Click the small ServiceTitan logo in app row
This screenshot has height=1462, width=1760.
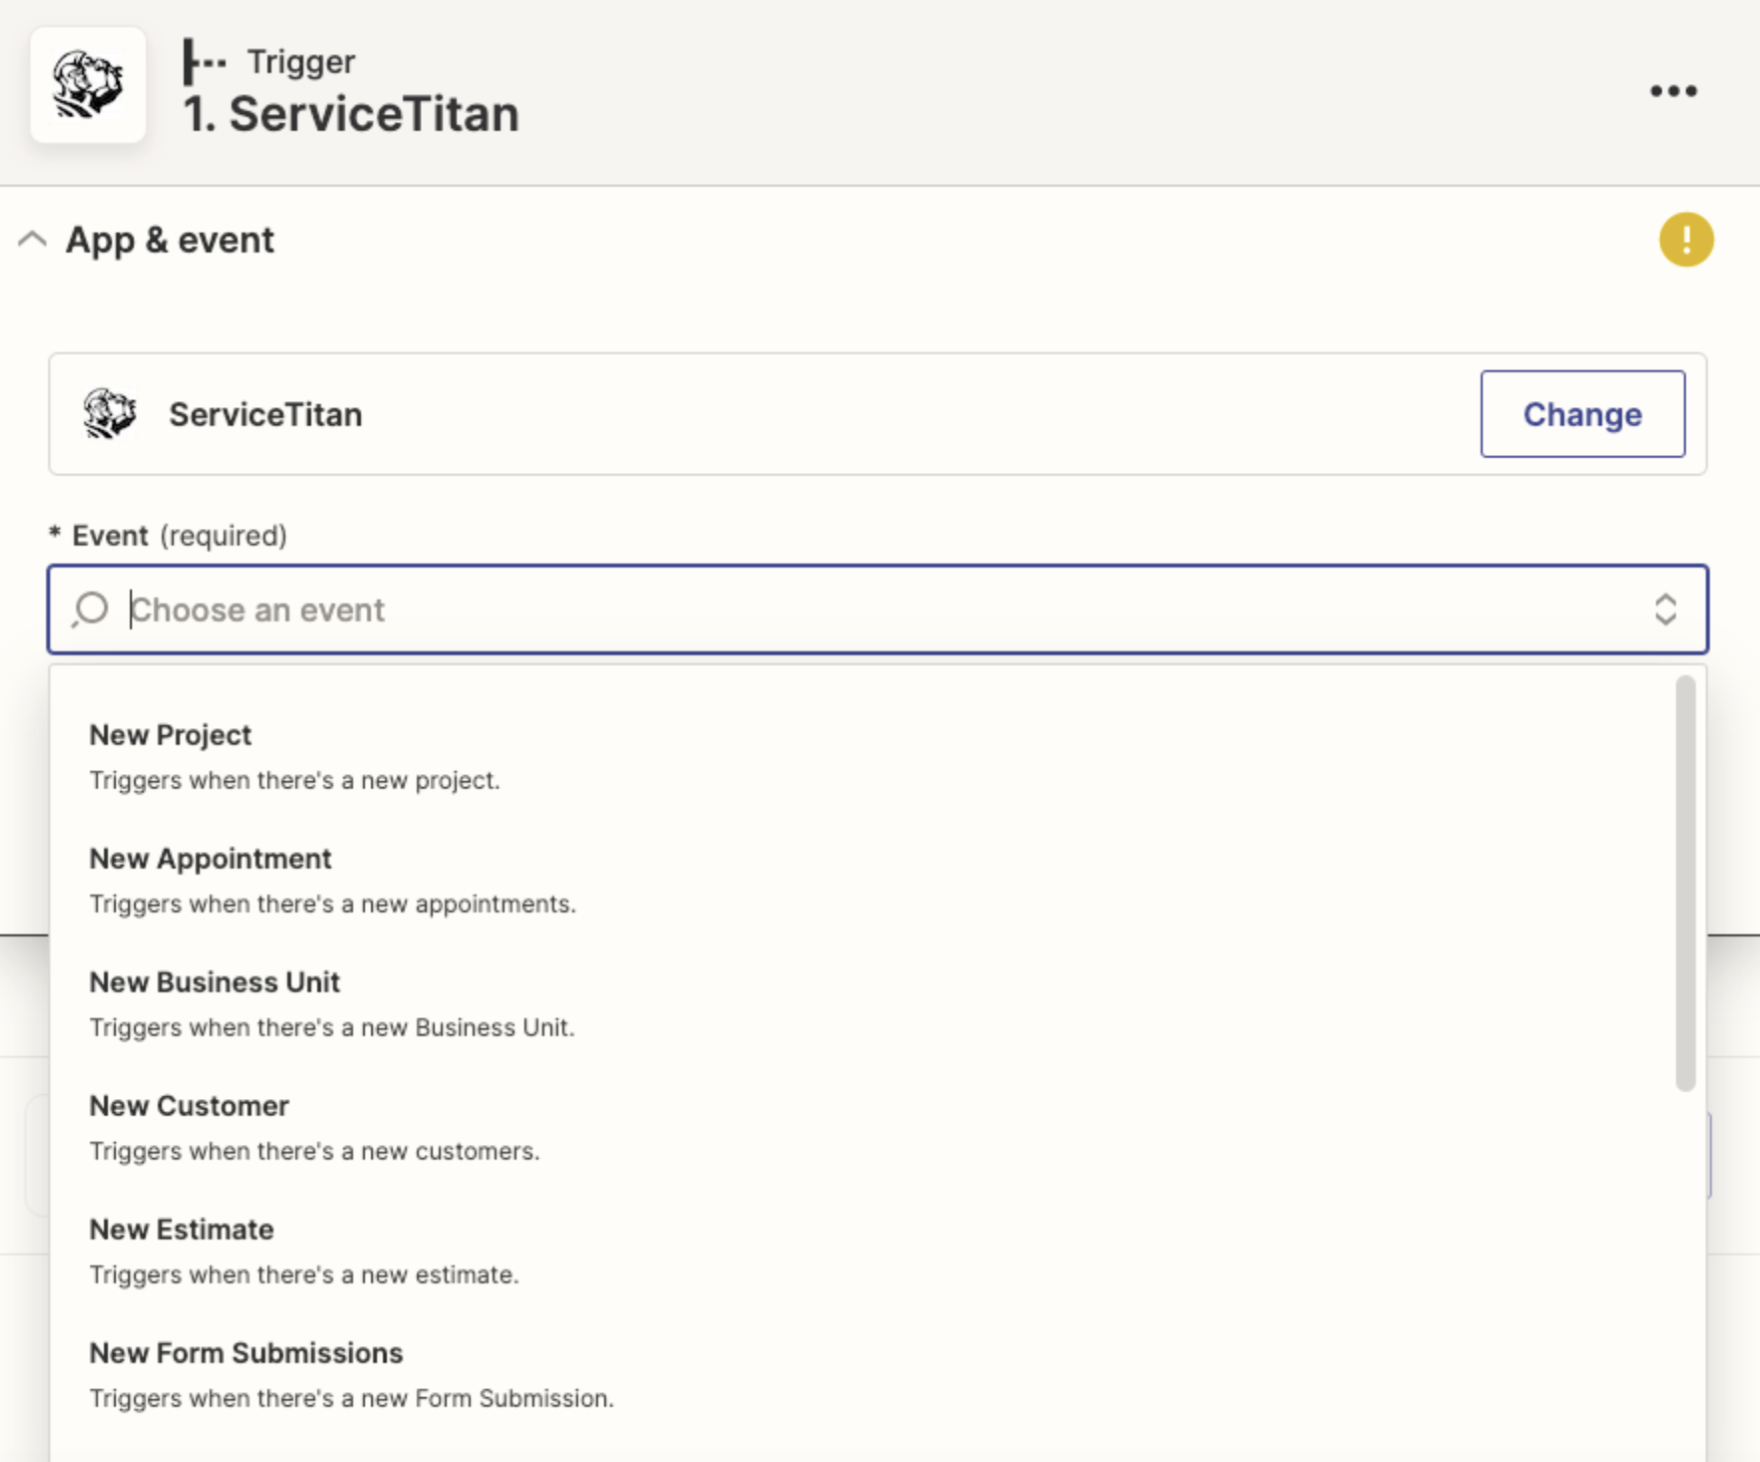110,414
